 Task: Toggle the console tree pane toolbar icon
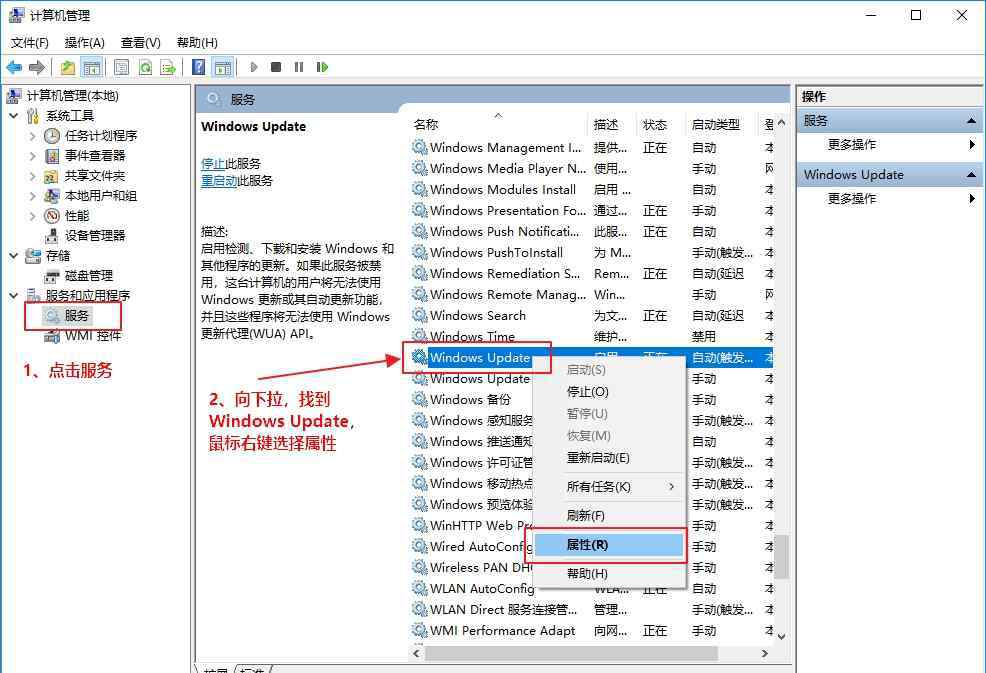click(92, 67)
